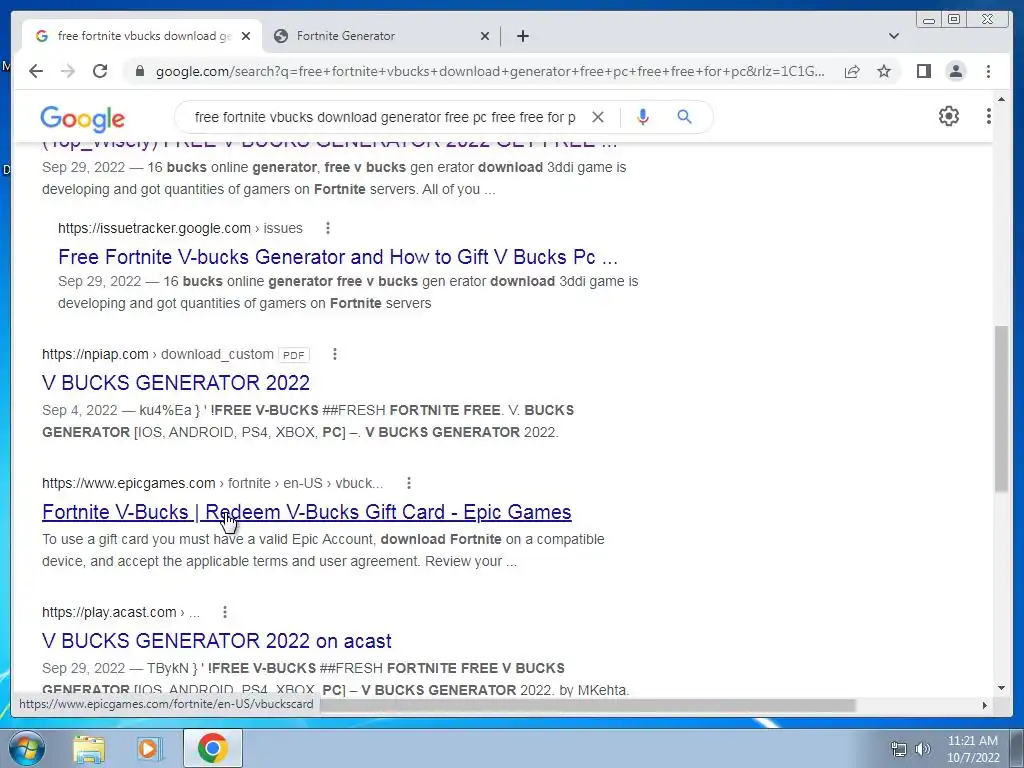Select the Chrome taskbar icon
This screenshot has width=1024, height=768.
212,748
